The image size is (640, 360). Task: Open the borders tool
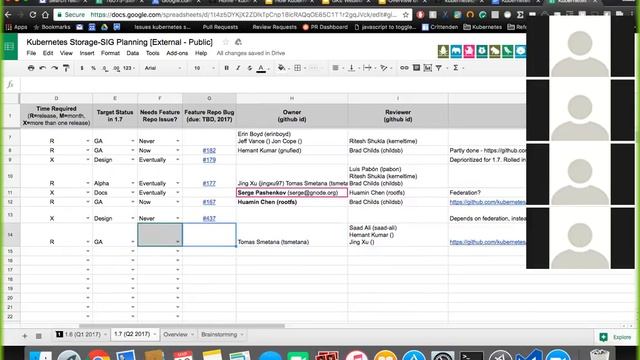298,68
